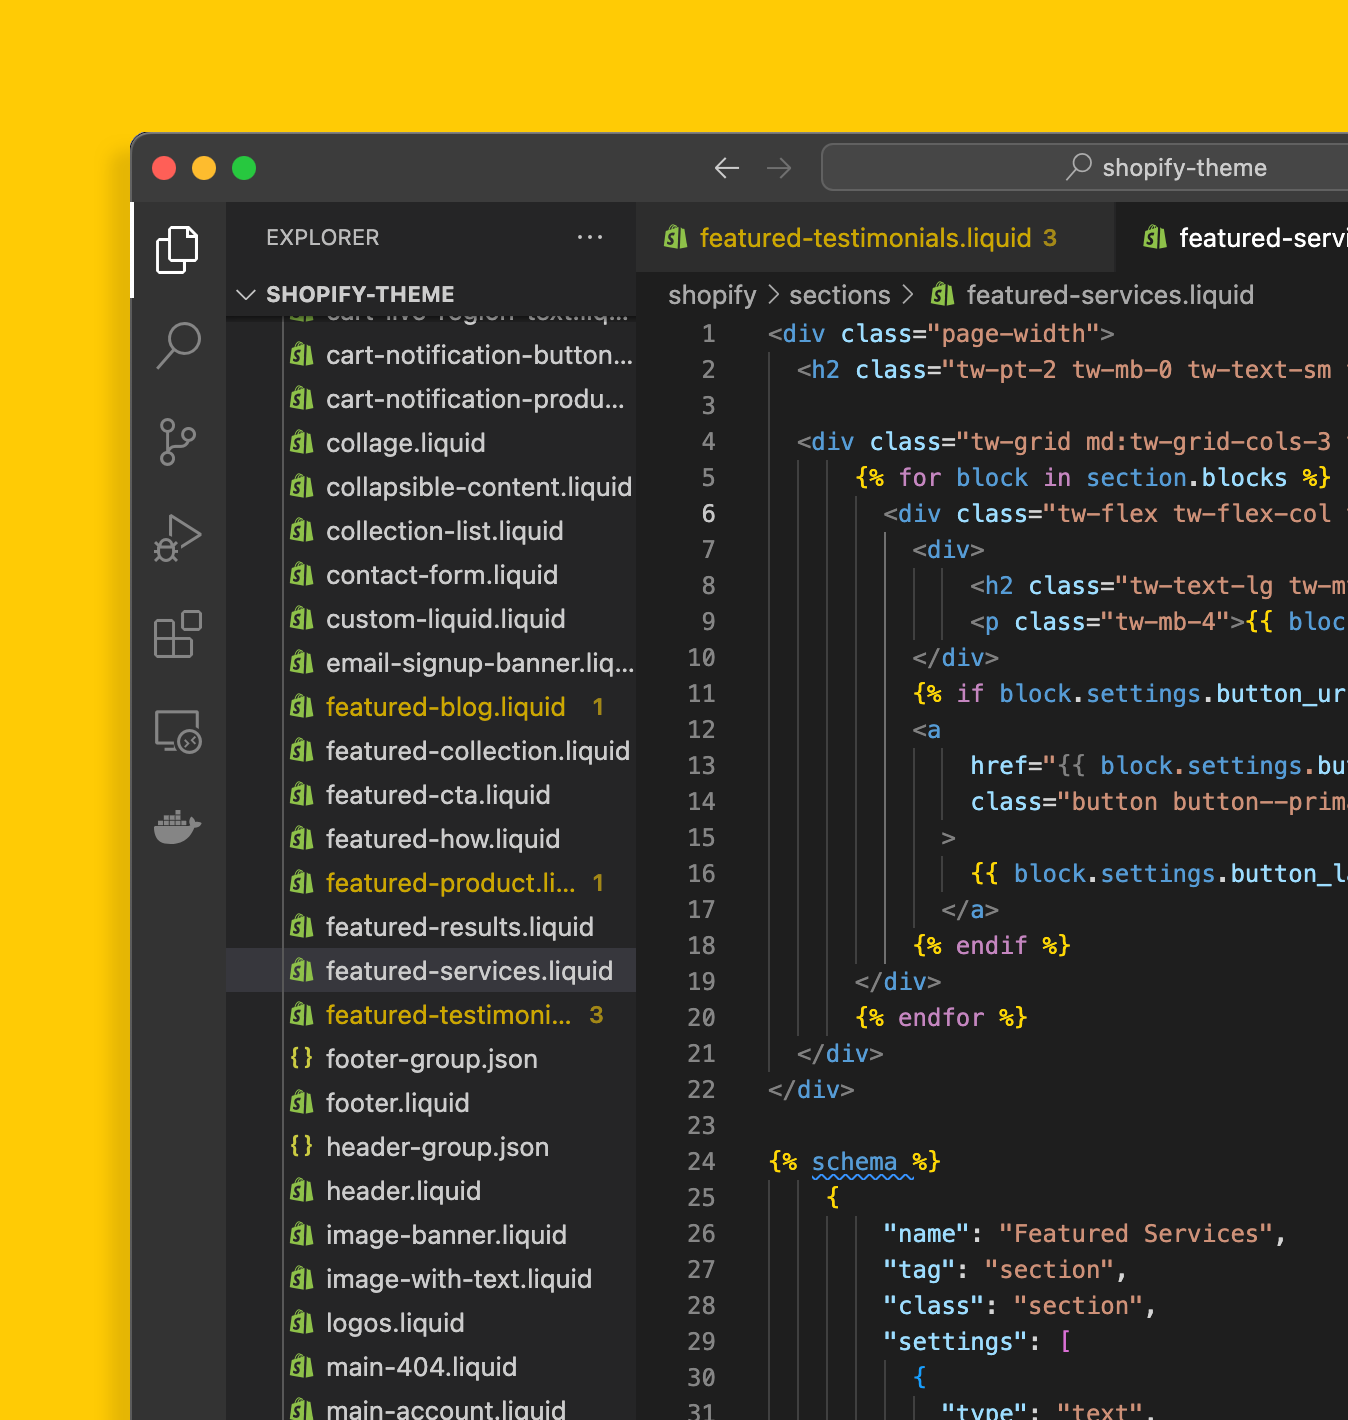Open the Run and Debug view

(178, 538)
